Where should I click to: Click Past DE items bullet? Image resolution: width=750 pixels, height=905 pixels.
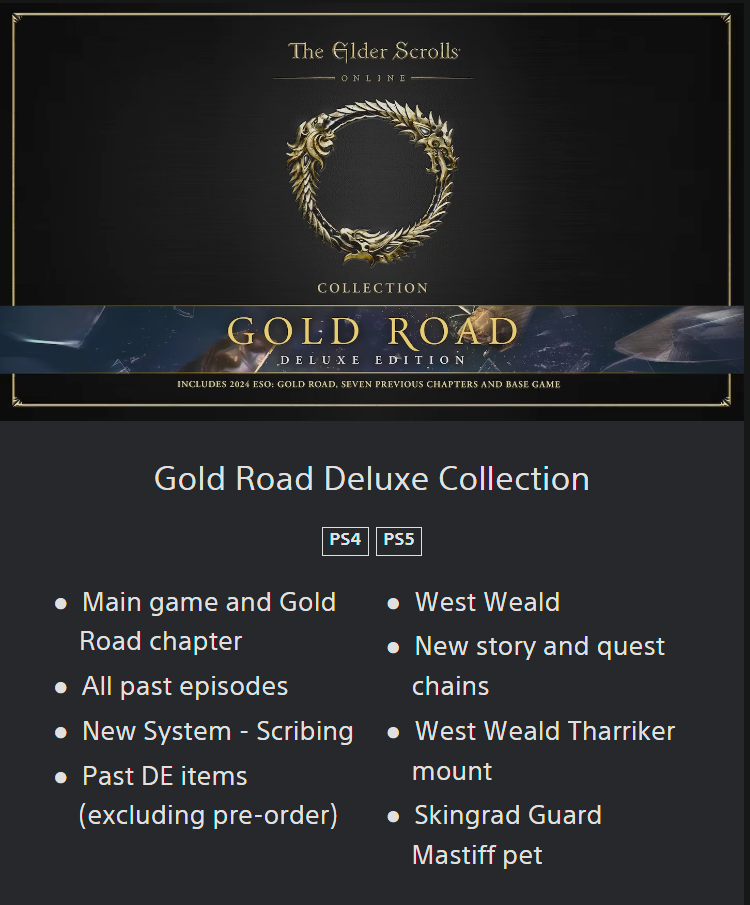[x=196, y=795]
